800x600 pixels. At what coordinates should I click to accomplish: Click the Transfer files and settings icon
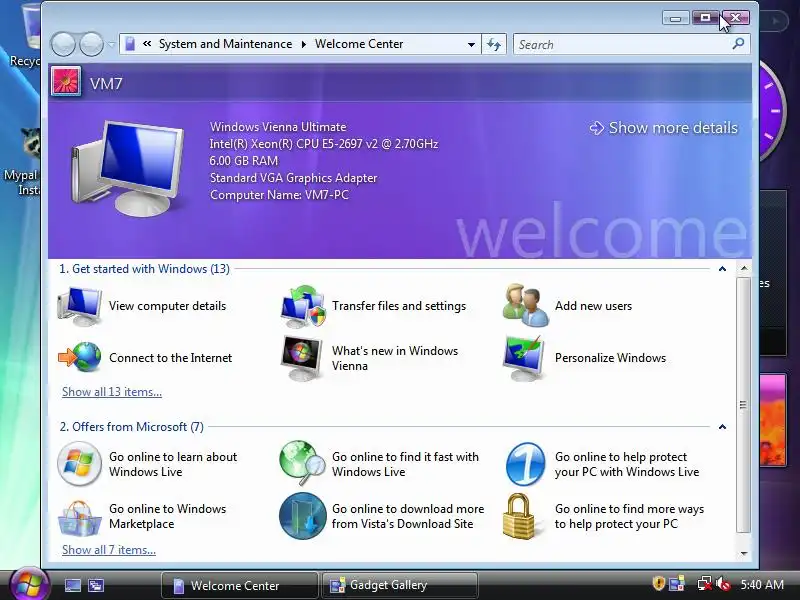coord(303,306)
